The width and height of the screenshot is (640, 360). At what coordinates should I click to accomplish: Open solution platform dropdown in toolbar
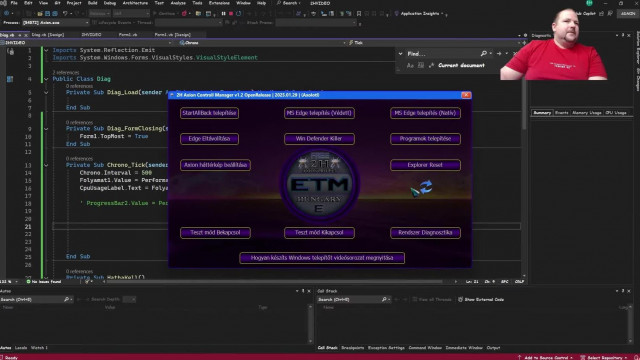point(147,13)
